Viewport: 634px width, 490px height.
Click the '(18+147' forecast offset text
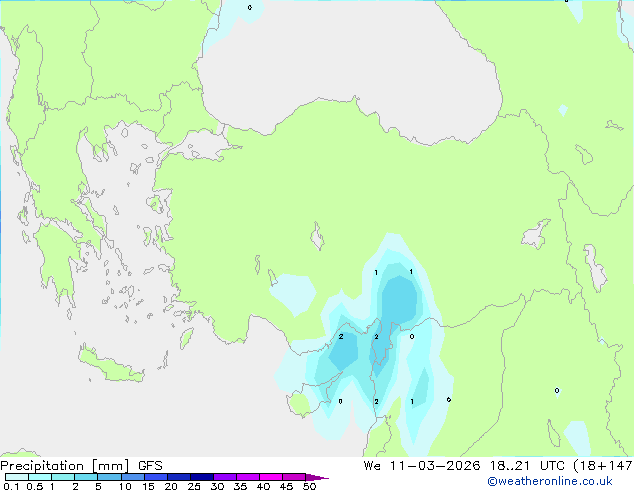click(603, 466)
